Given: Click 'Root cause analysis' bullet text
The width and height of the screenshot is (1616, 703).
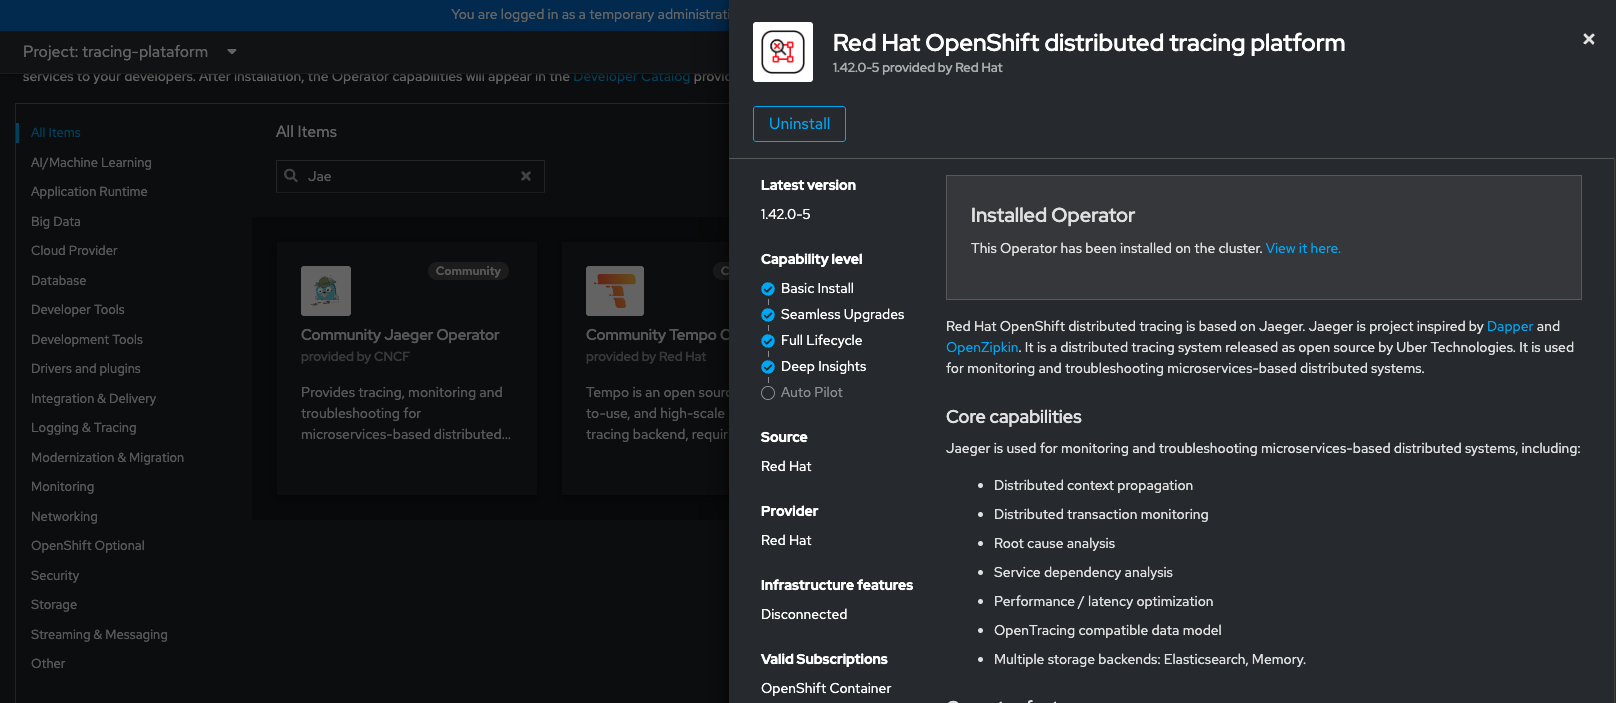Looking at the screenshot, I should point(1054,543).
